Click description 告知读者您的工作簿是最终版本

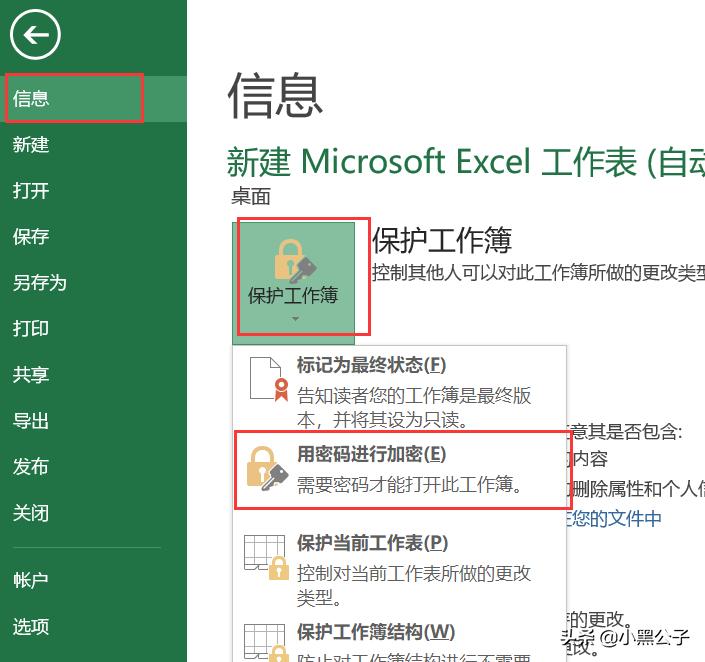click(414, 407)
